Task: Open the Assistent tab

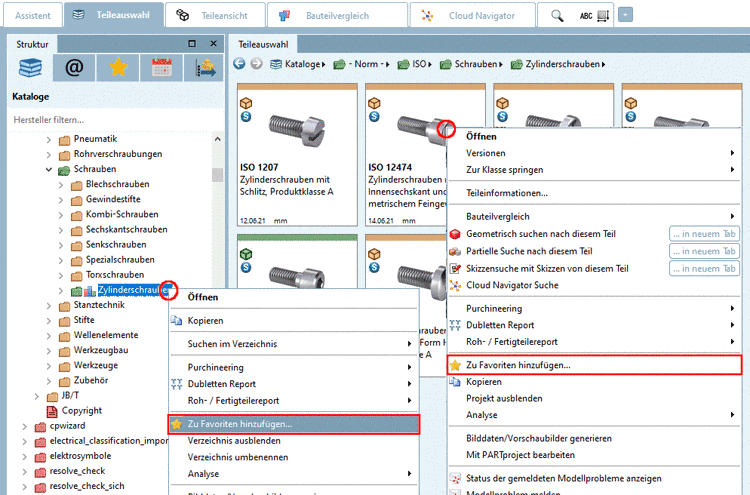Action: (x=33, y=15)
